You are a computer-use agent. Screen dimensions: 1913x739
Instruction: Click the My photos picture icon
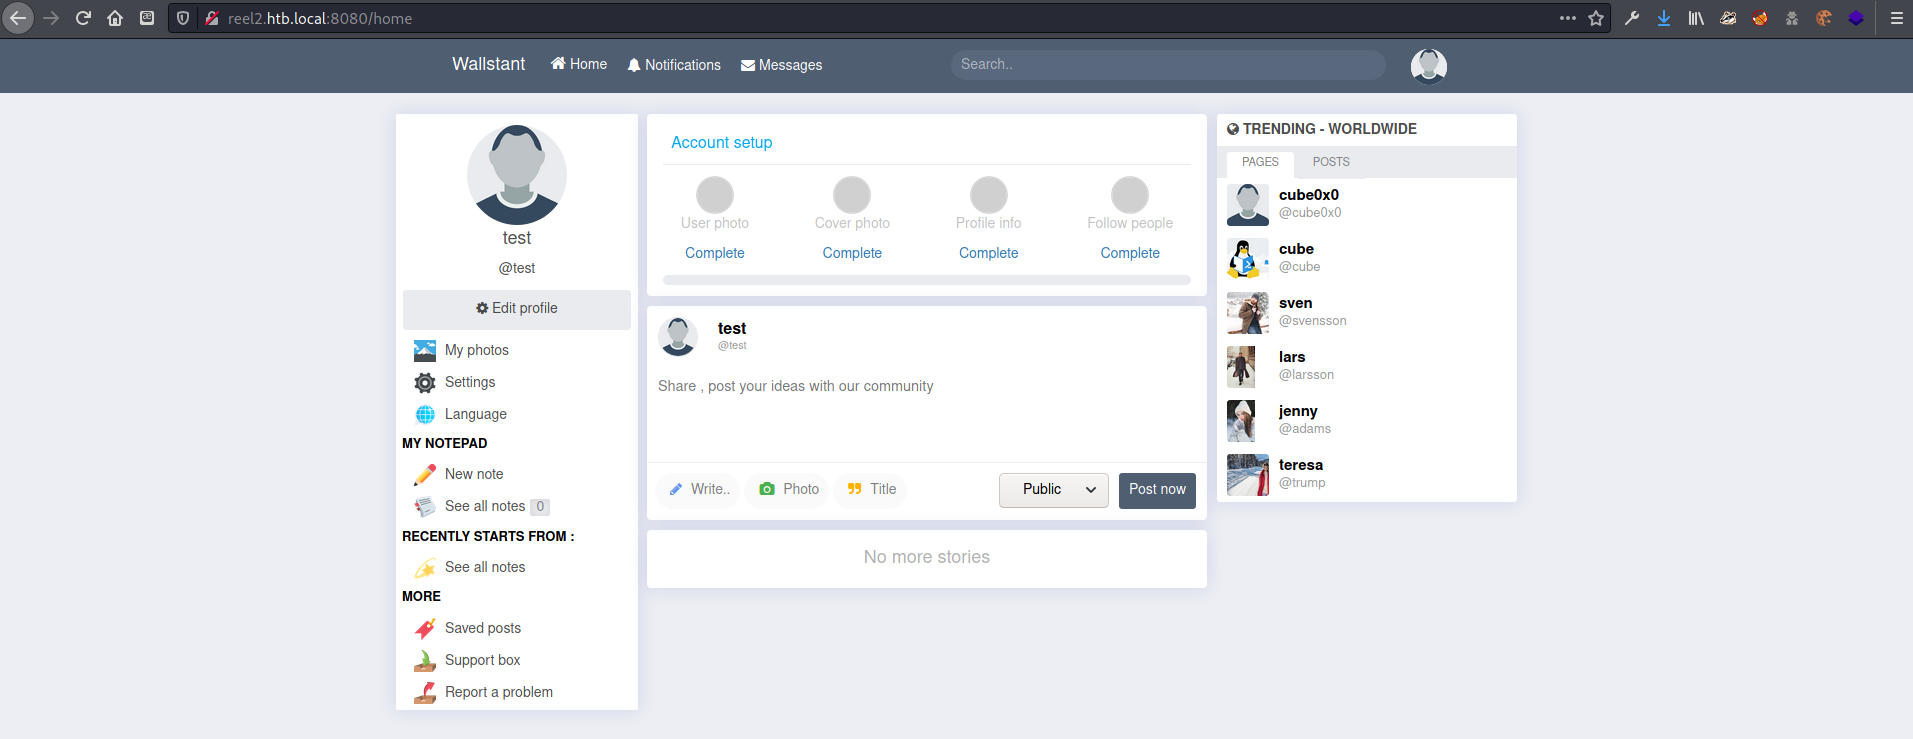point(425,350)
